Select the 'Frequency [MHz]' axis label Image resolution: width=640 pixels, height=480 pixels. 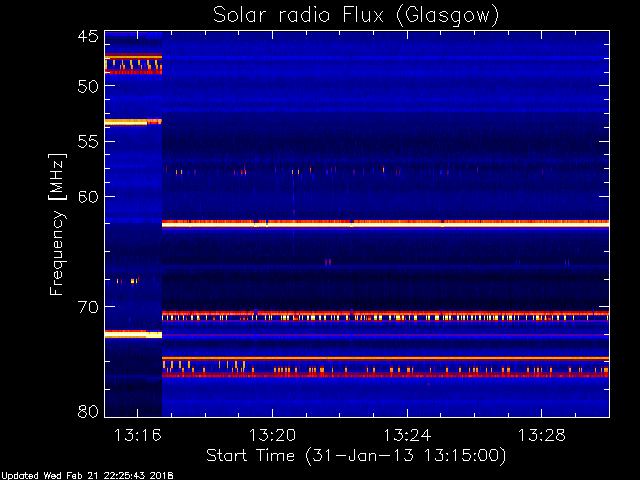pyautogui.click(x=57, y=224)
